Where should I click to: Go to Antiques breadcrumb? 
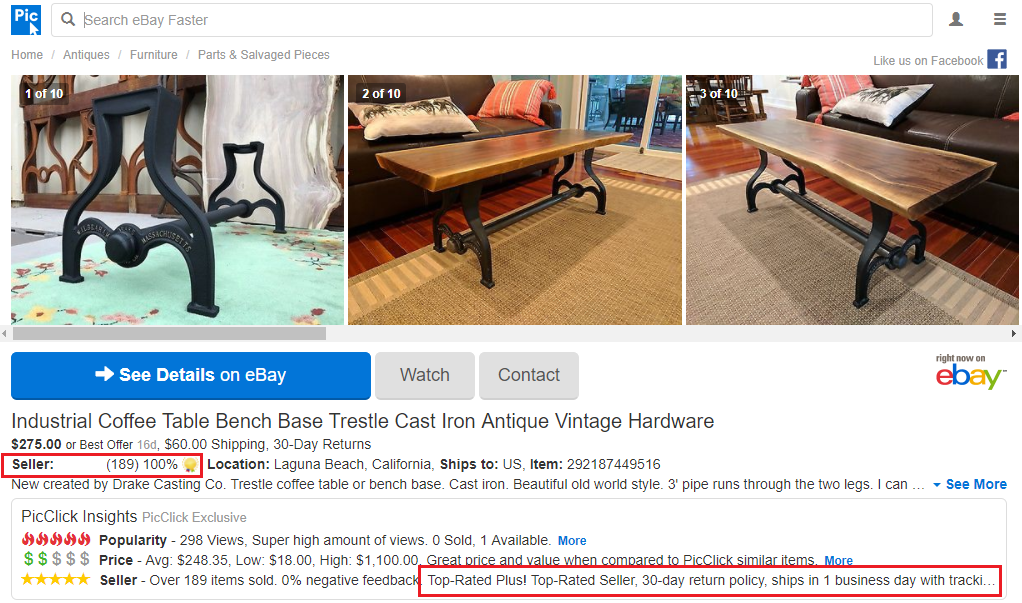(86, 55)
